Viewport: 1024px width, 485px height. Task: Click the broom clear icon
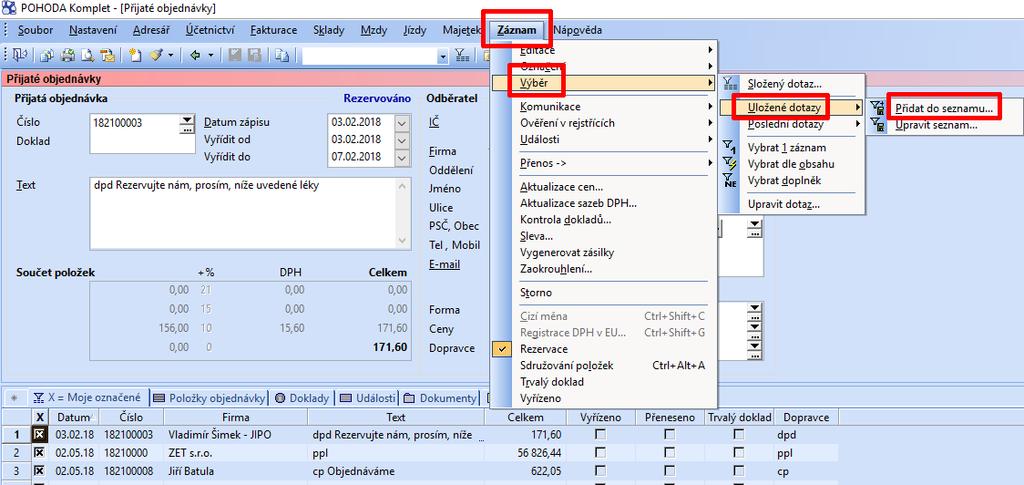click(x=155, y=55)
